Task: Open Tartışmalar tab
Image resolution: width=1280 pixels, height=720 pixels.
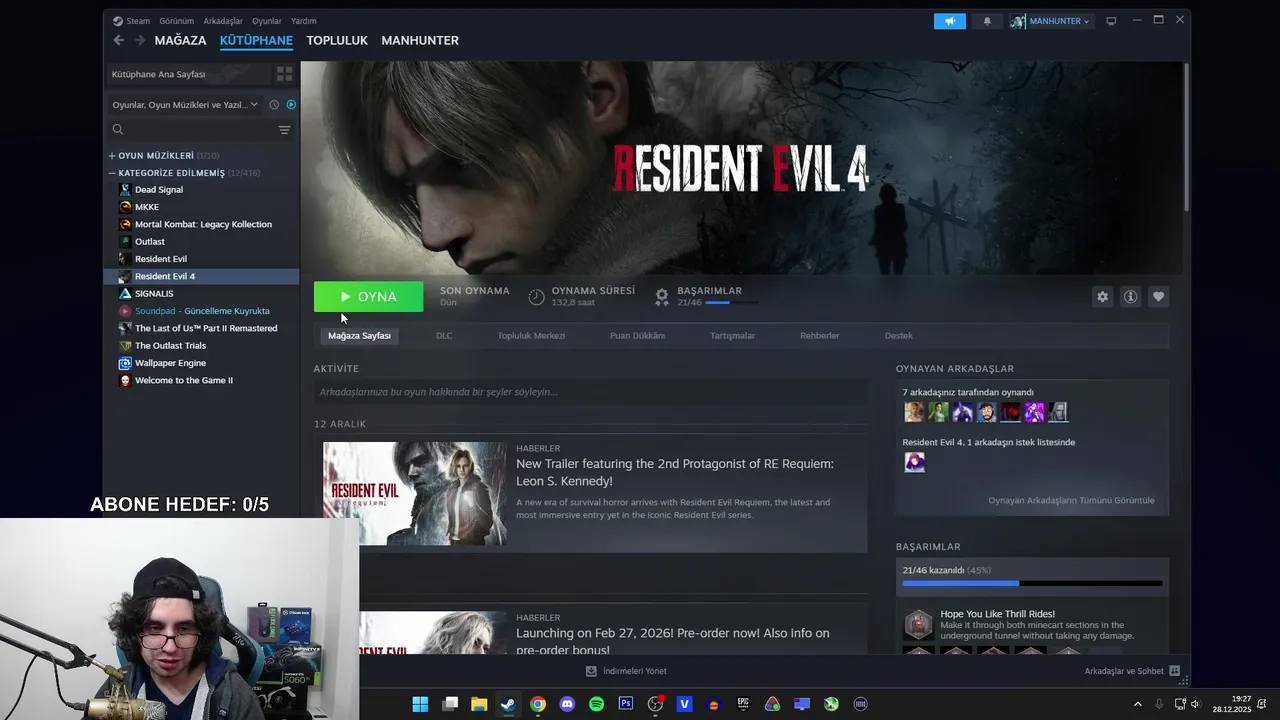Action: [733, 336]
